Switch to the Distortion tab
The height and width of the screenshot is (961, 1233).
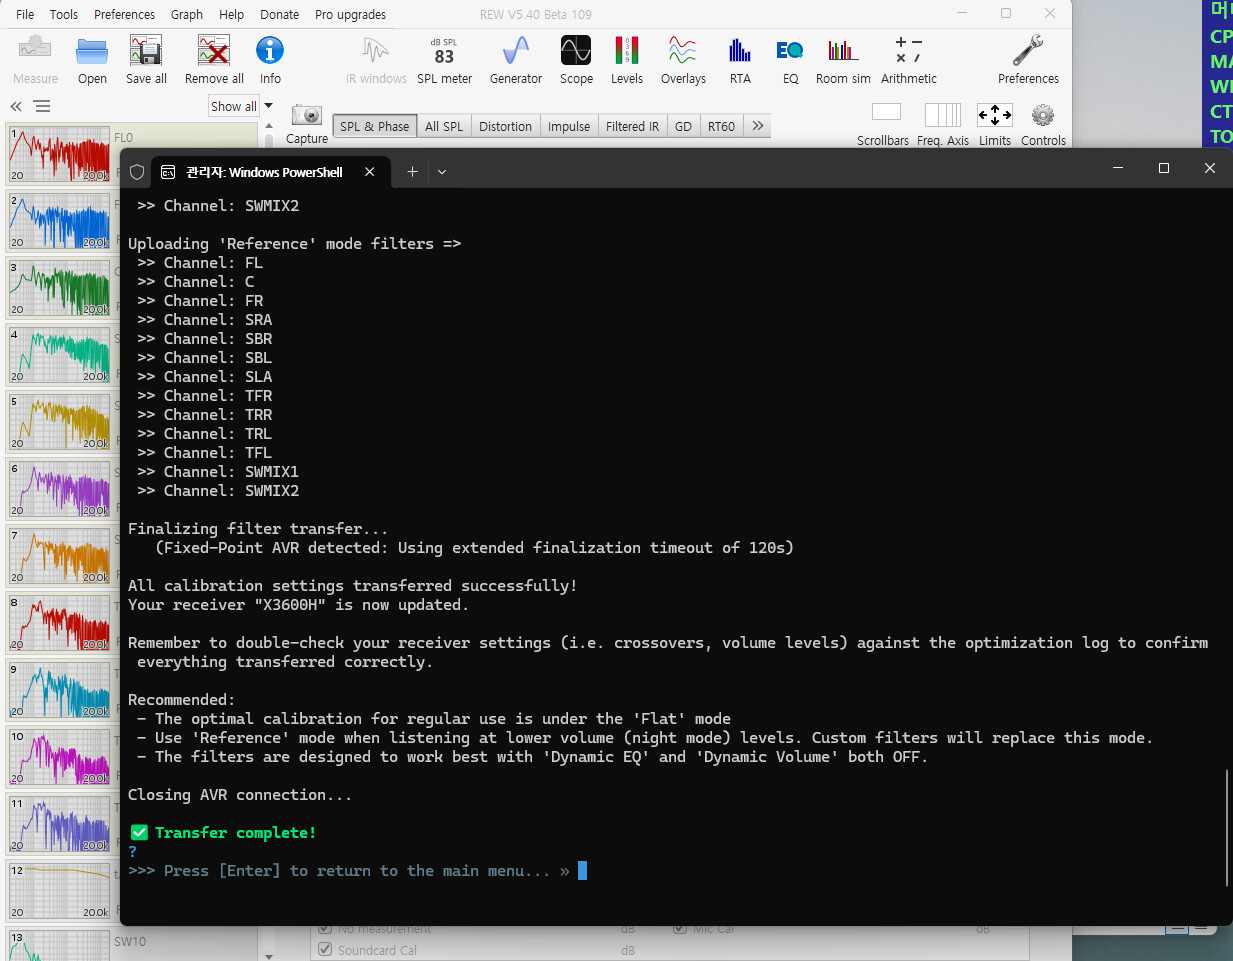505,127
